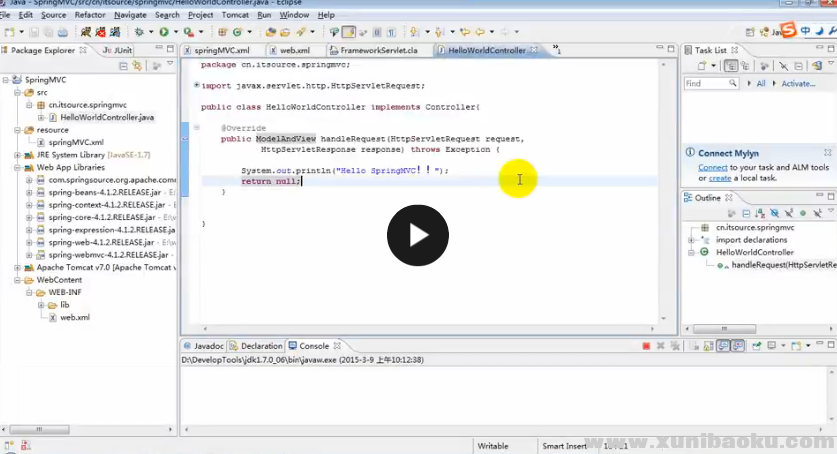The height and width of the screenshot is (454, 837).
Task: Toggle Link with Editor in Package Explorer
Action: [137, 66]
